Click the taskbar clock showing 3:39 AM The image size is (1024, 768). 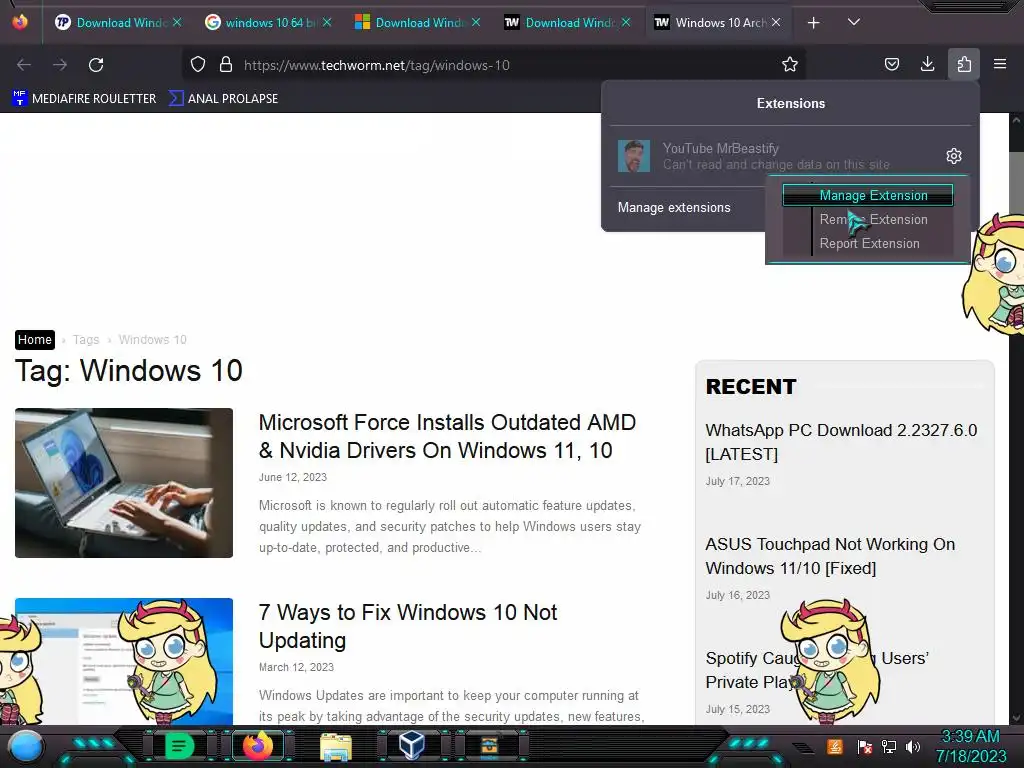click(971, 746)
